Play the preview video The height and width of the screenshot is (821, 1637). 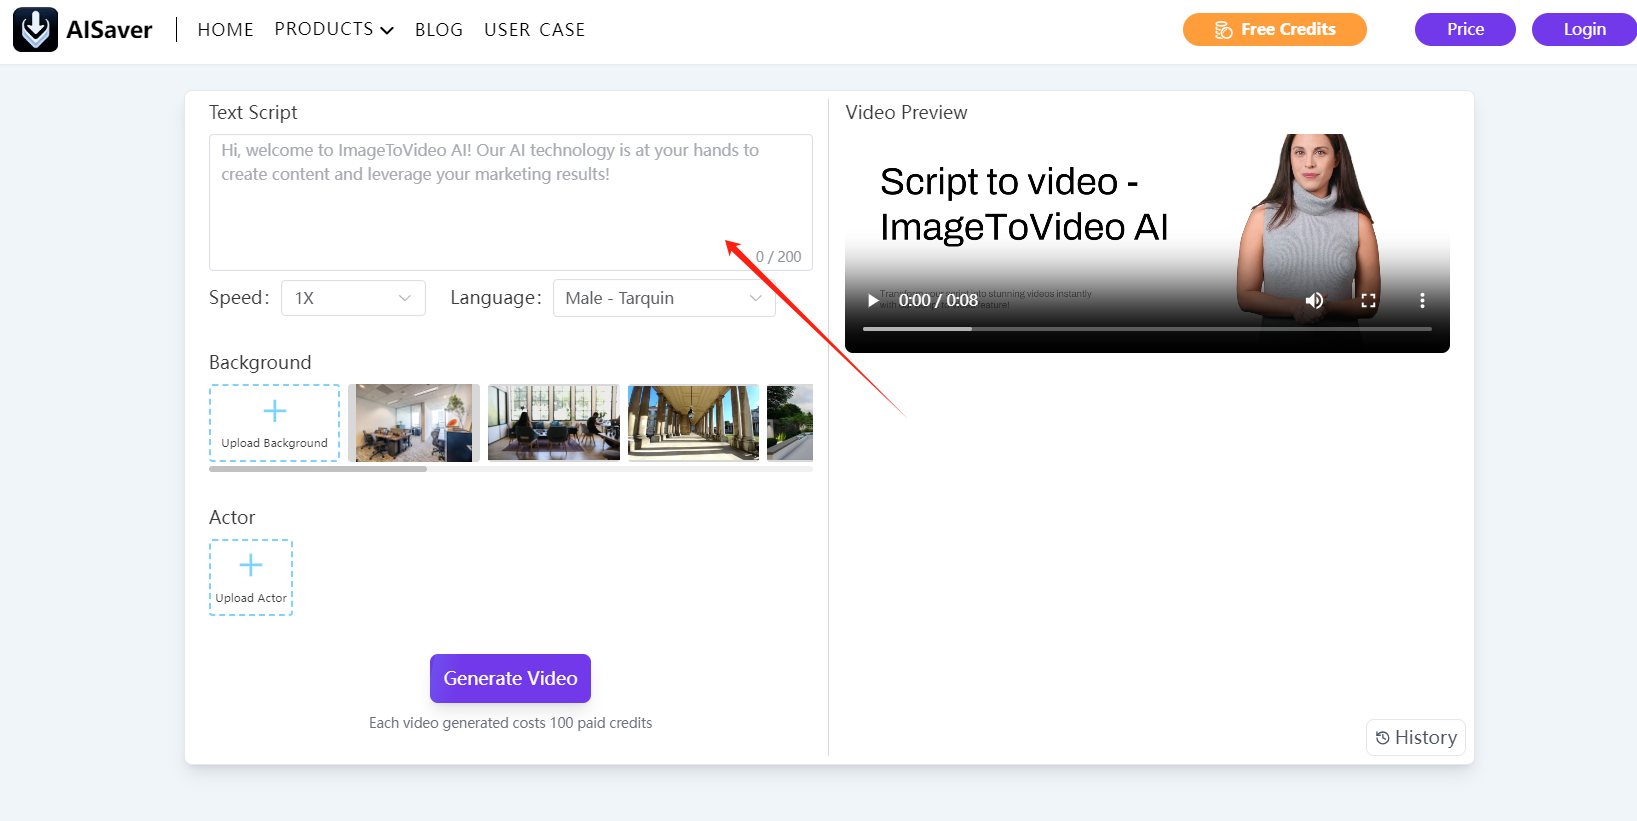[x=873, y=300]
